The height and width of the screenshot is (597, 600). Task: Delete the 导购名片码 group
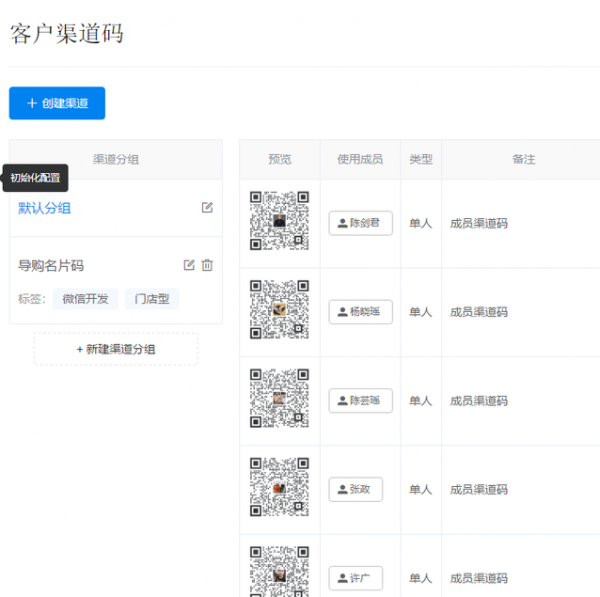tap(207, 265)
